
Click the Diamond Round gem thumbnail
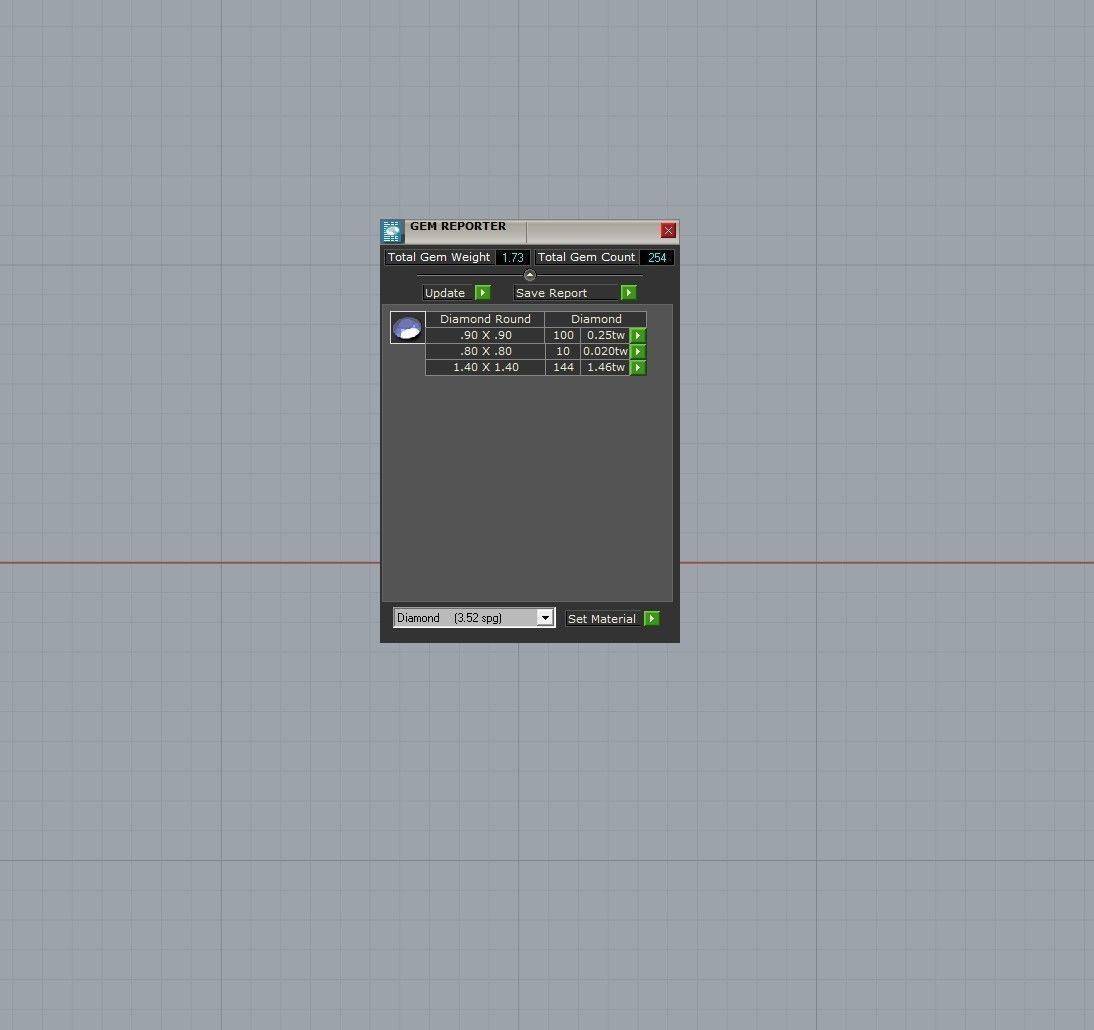point(407,327)
